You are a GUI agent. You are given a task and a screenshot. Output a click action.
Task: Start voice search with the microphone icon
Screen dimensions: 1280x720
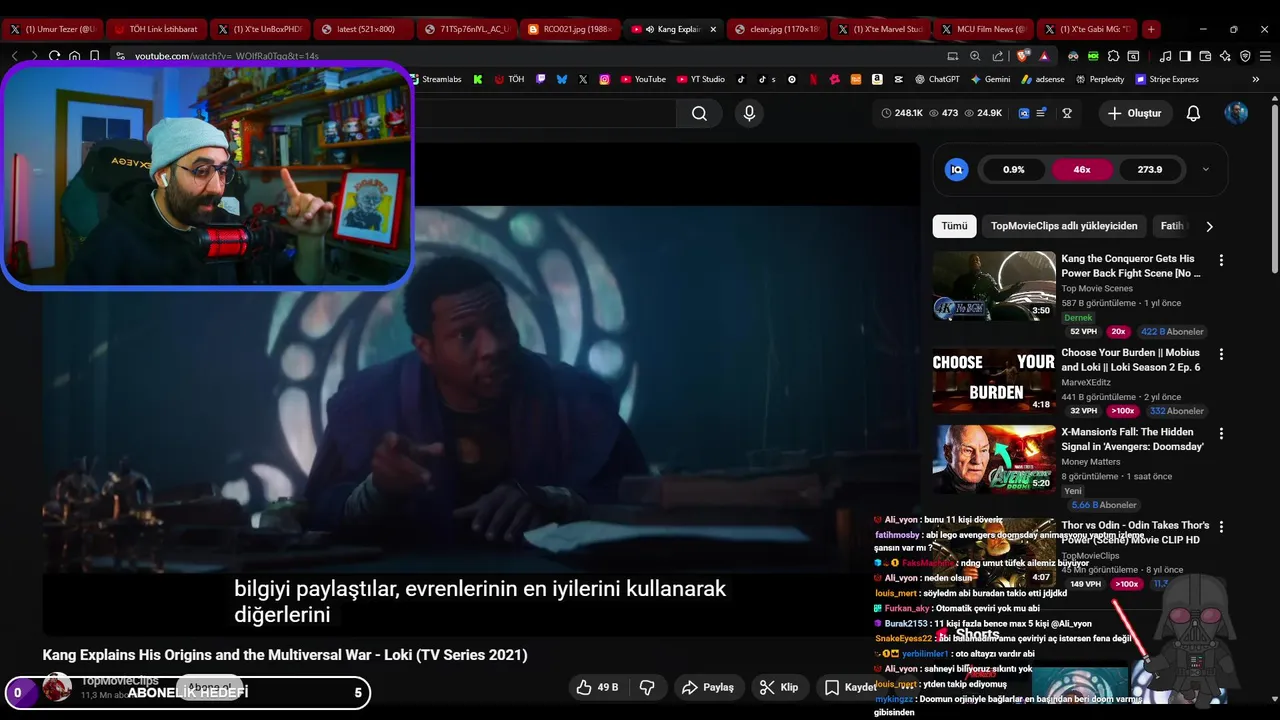click(x=749, y=113)
